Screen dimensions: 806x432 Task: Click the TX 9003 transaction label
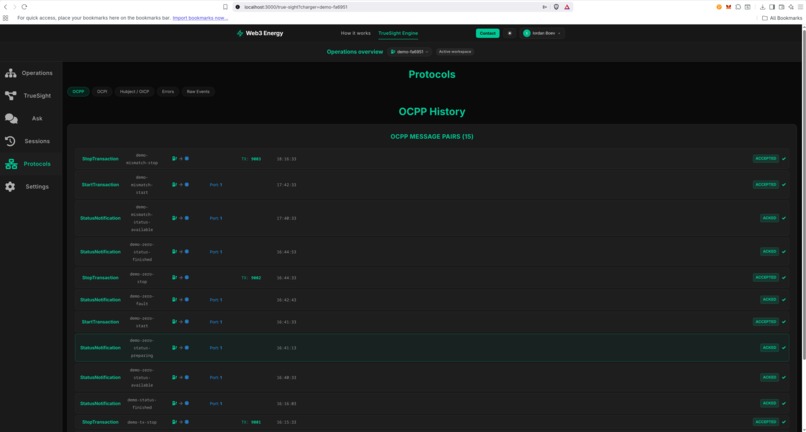pos(251,159)
